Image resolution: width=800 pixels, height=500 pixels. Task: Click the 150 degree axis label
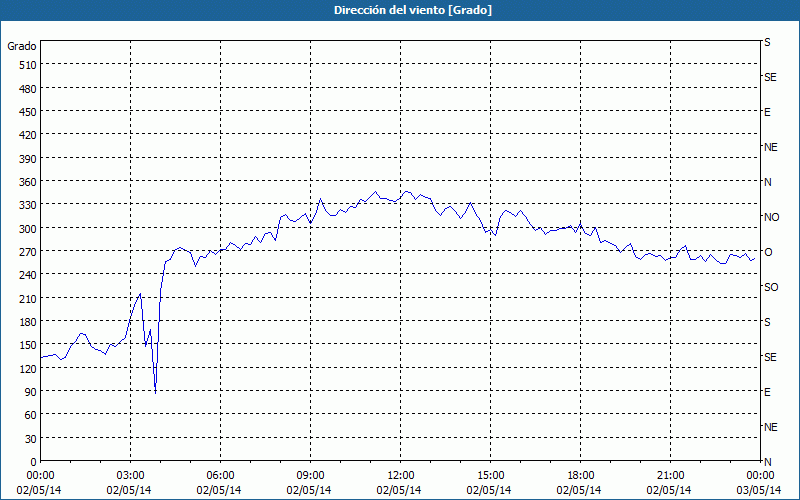(29, 345)
